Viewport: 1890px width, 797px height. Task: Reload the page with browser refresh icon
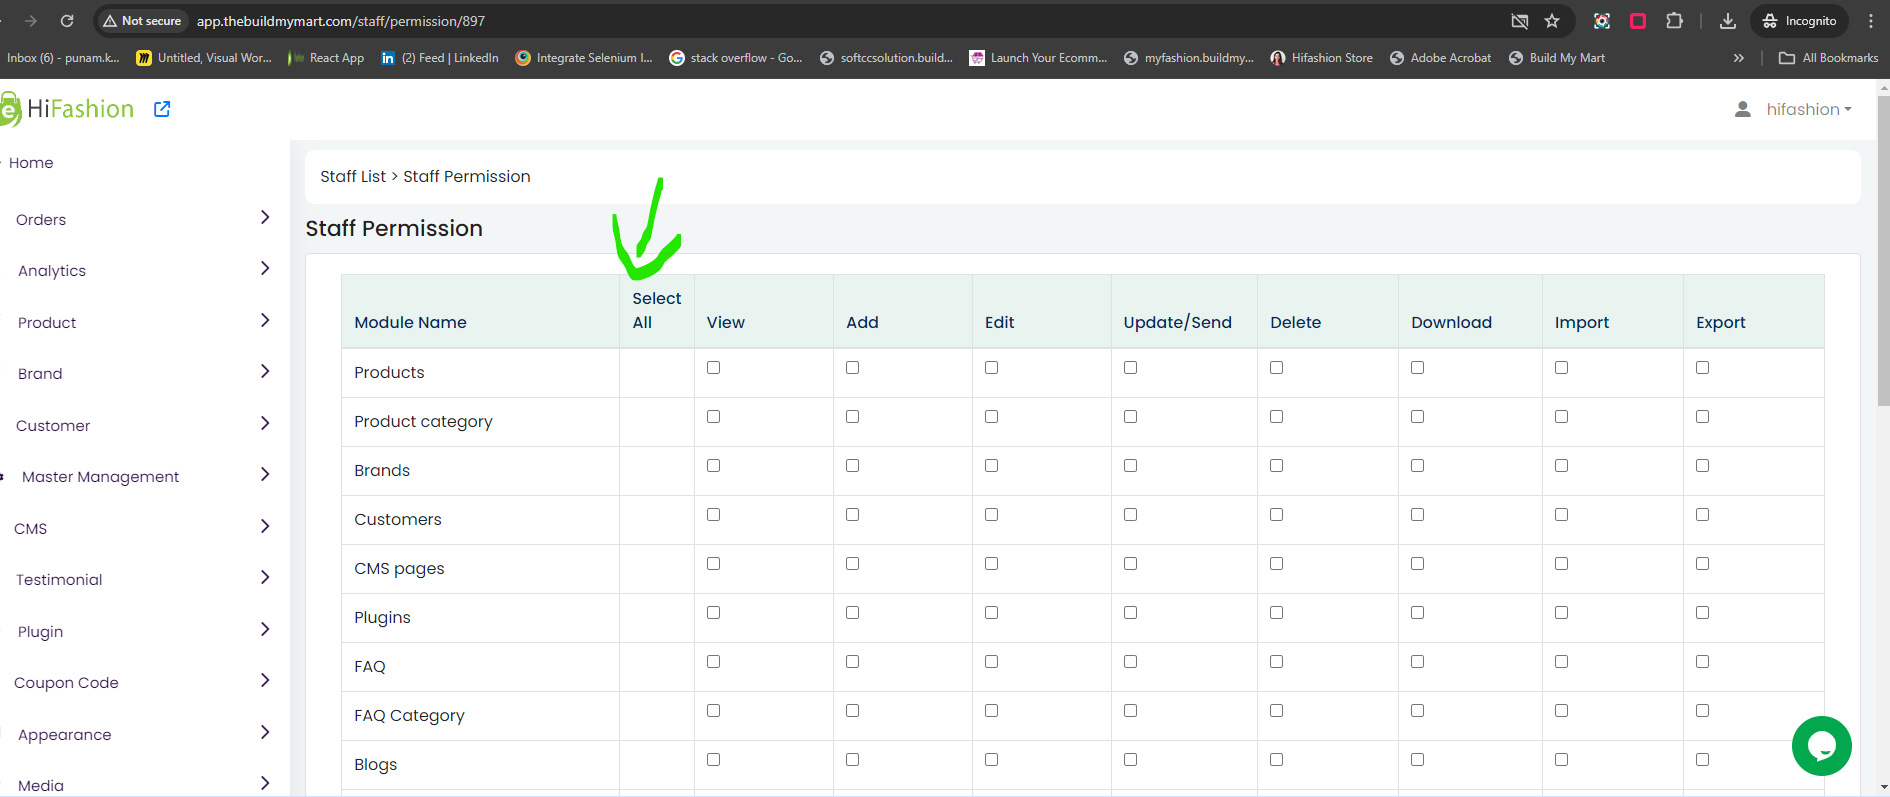tap(67, 21)
